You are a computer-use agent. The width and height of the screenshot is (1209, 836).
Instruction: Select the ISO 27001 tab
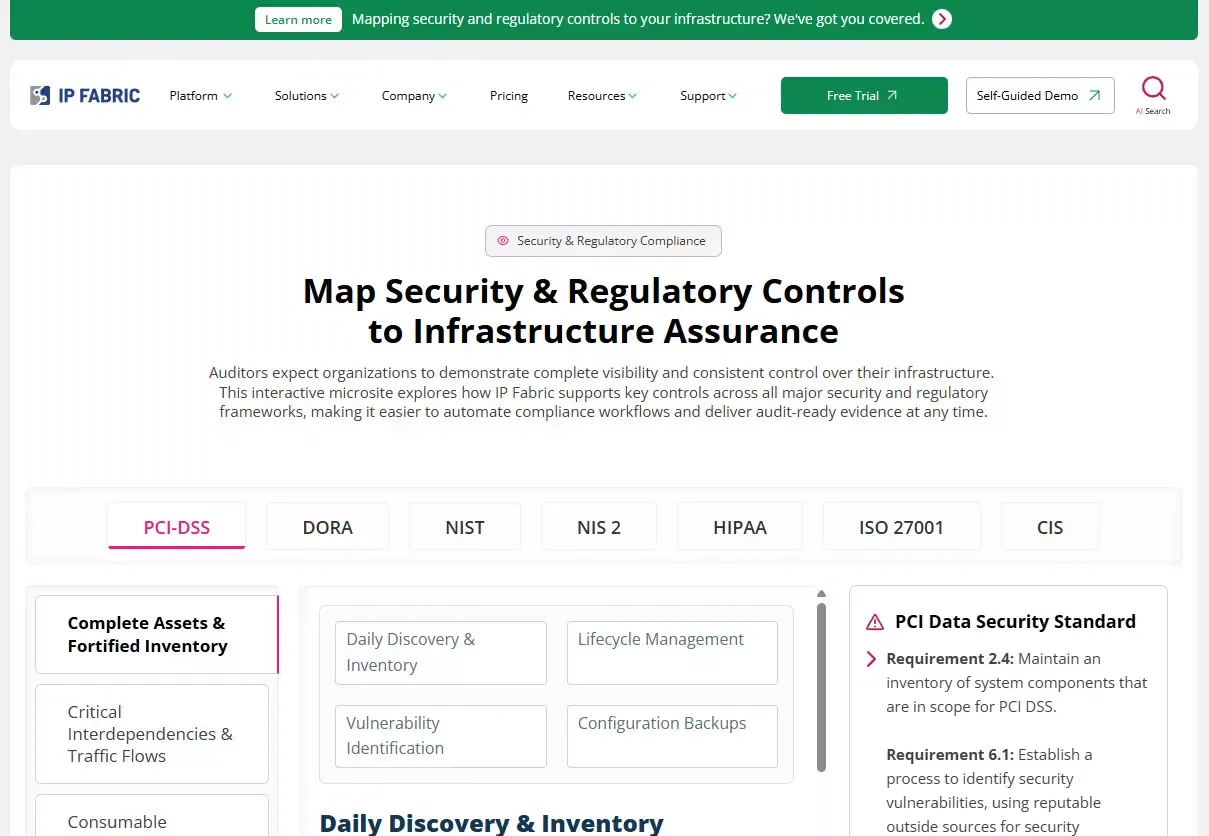tap(901, 527)
